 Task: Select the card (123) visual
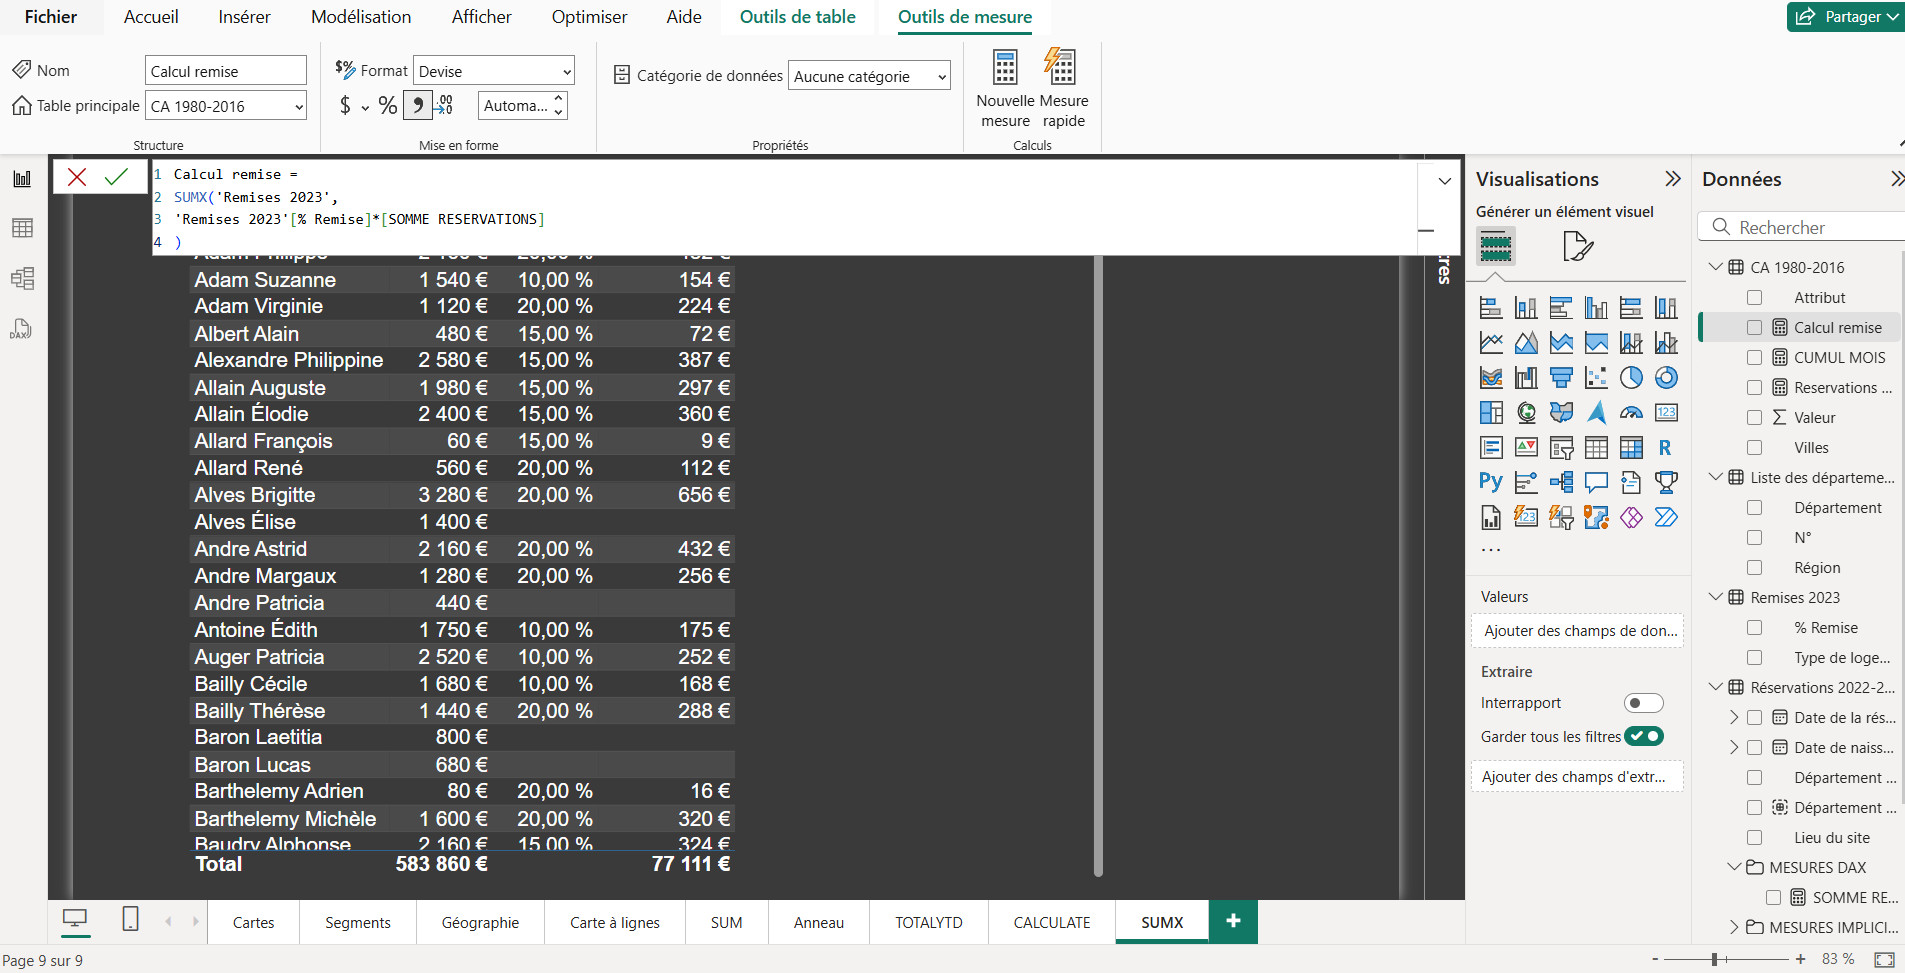pos(1666,412)
